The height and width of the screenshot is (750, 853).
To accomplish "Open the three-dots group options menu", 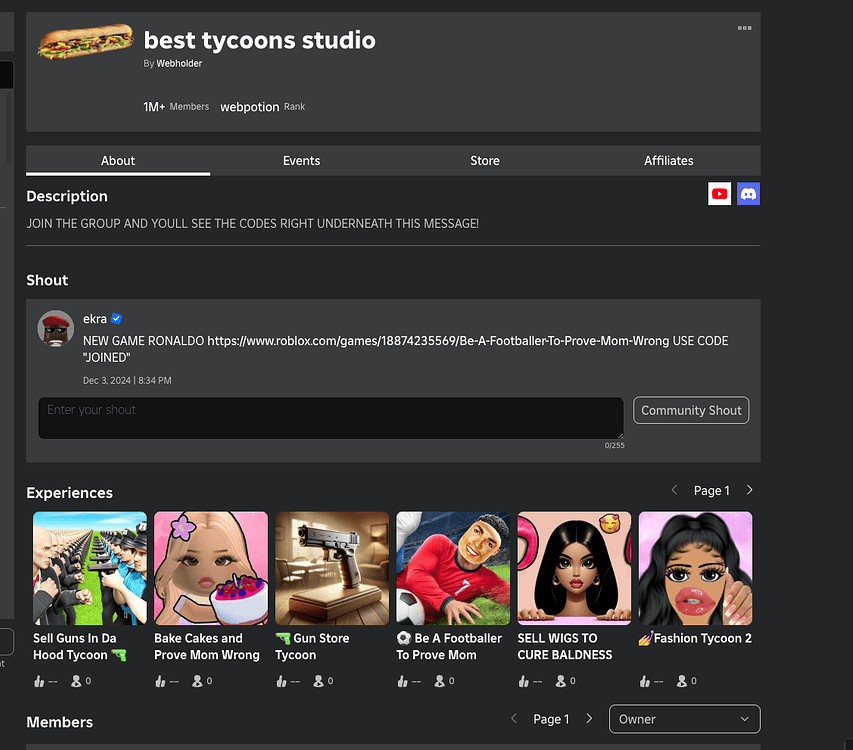I will point(744,28).
